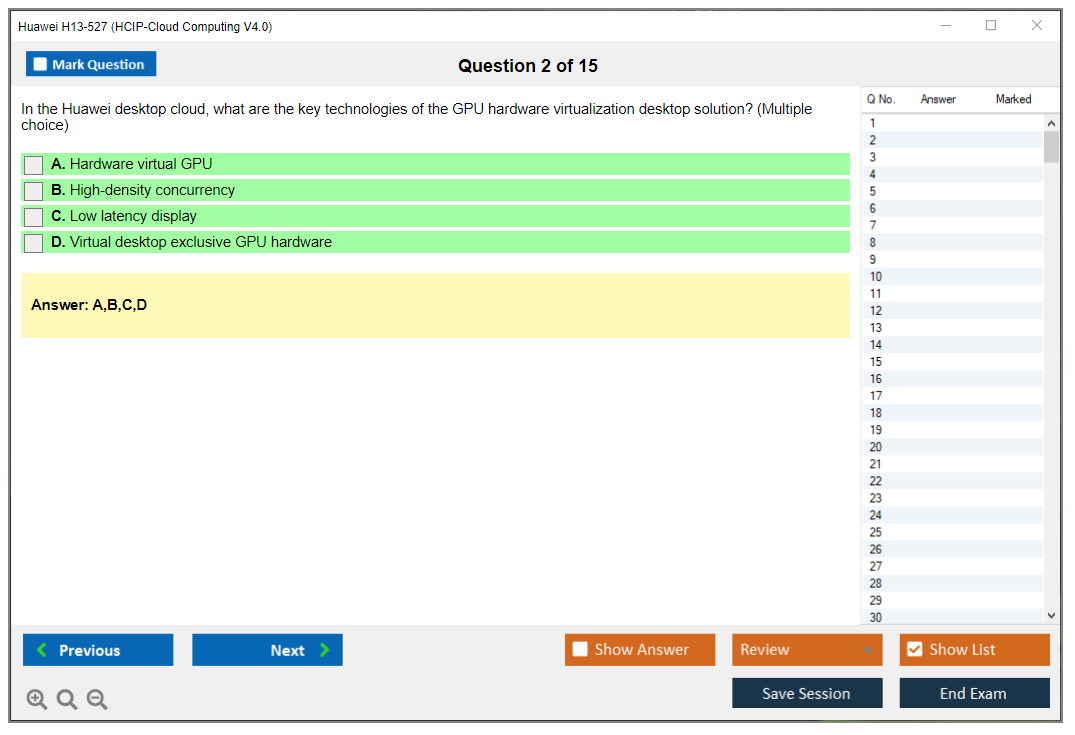Screen dimensions: 1075x735
Task: Check option A Hardware virtual GPU
Action: (34, 165)
